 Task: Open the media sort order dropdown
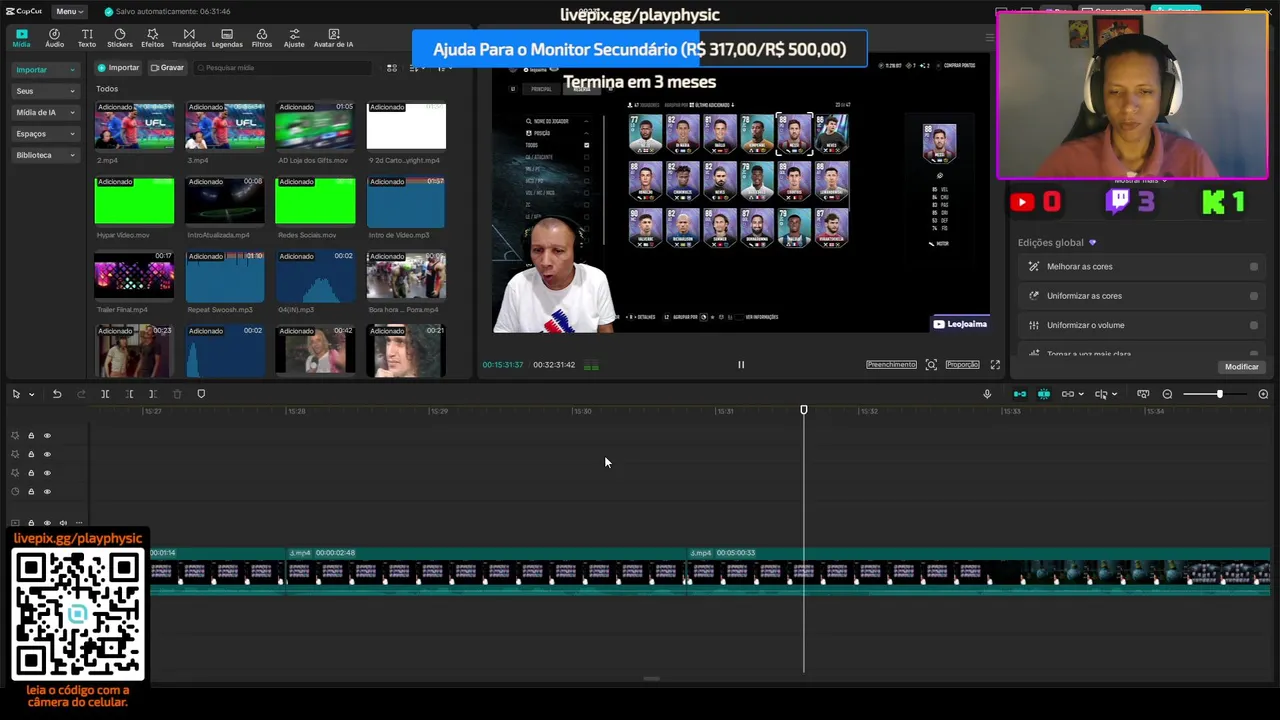click(416, 68)
